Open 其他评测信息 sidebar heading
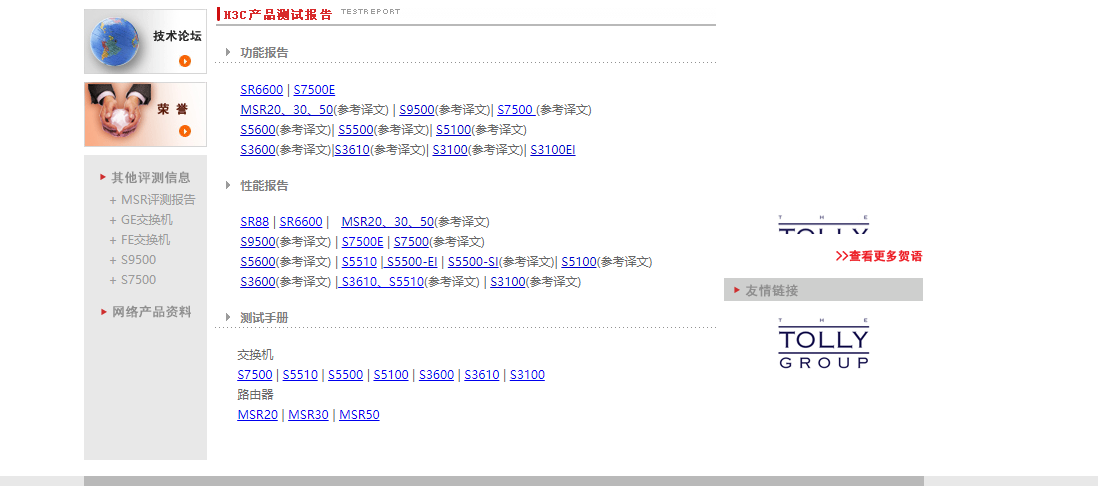This screenshot has height=486, width=1098. pos(151,177)
